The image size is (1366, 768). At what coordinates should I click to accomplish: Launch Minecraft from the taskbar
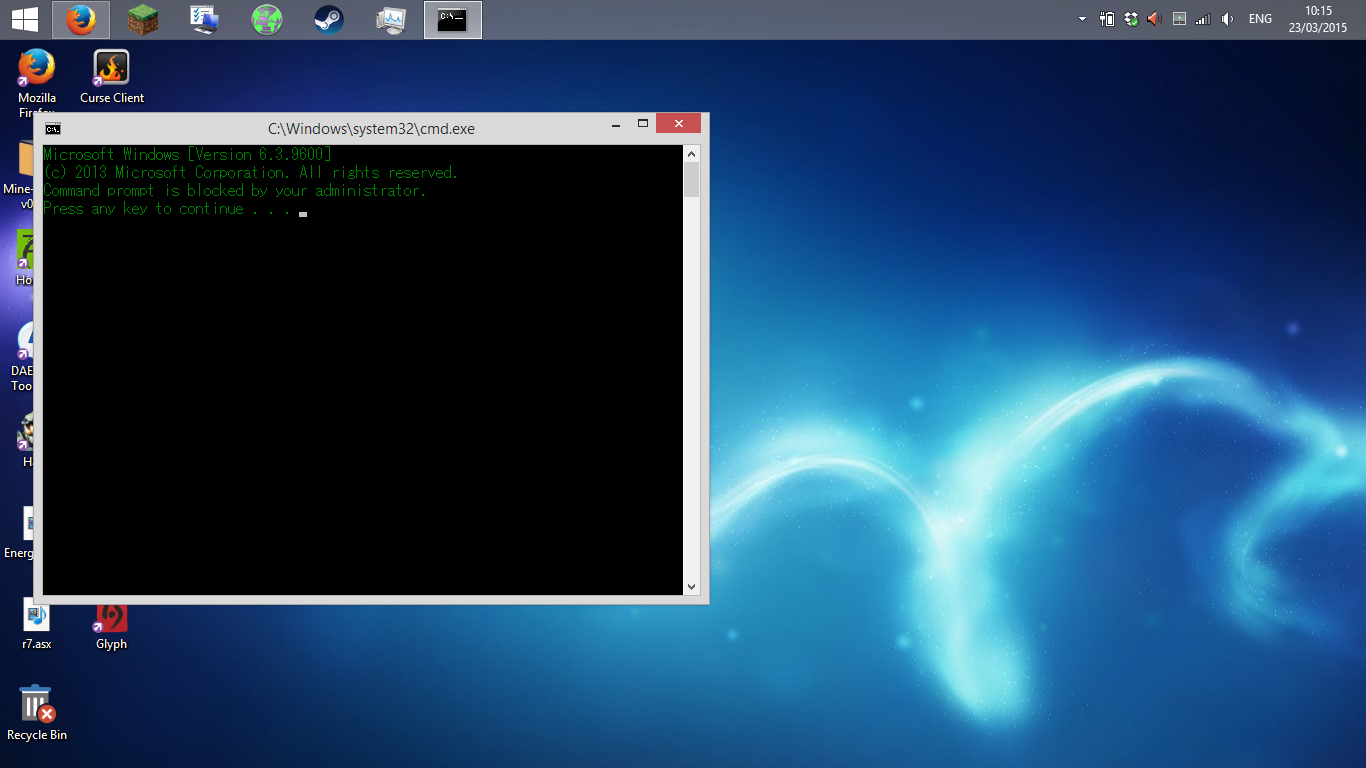[x=143, y=18]
